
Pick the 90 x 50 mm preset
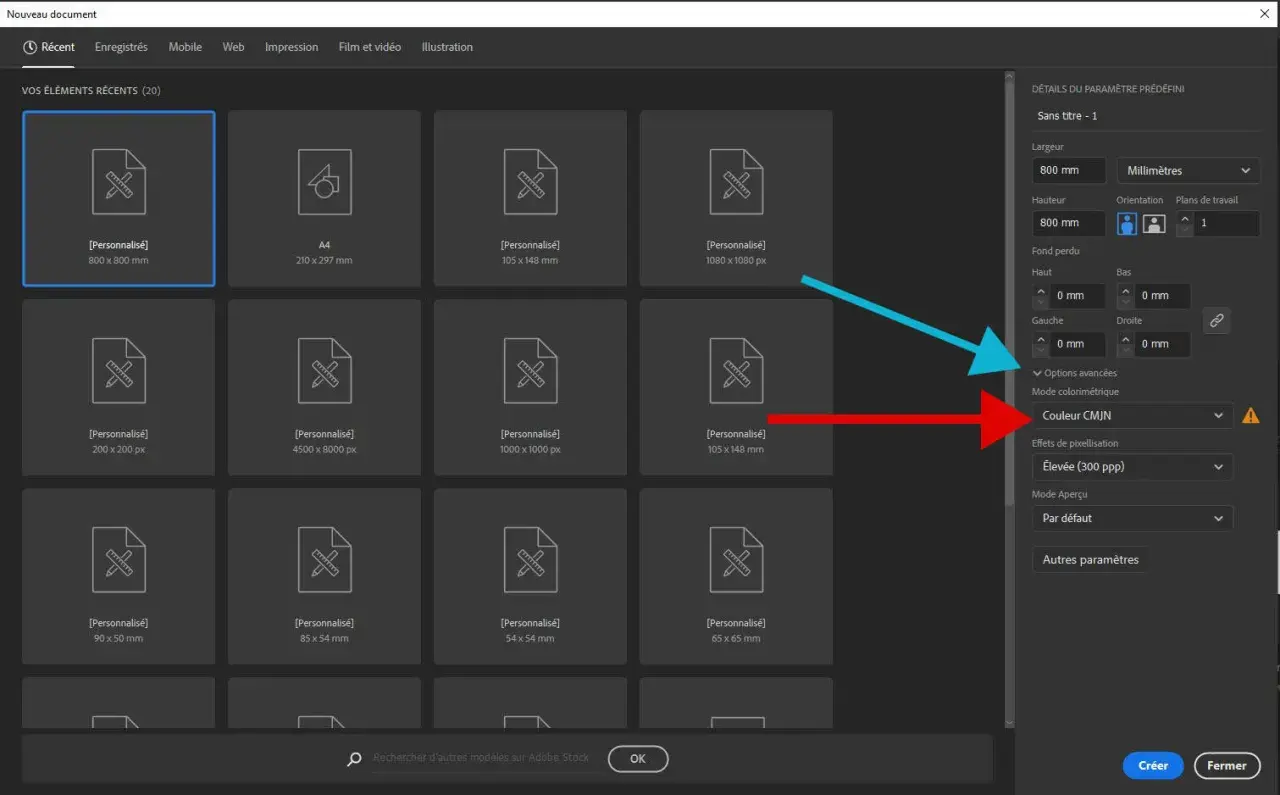pos(119,576)
